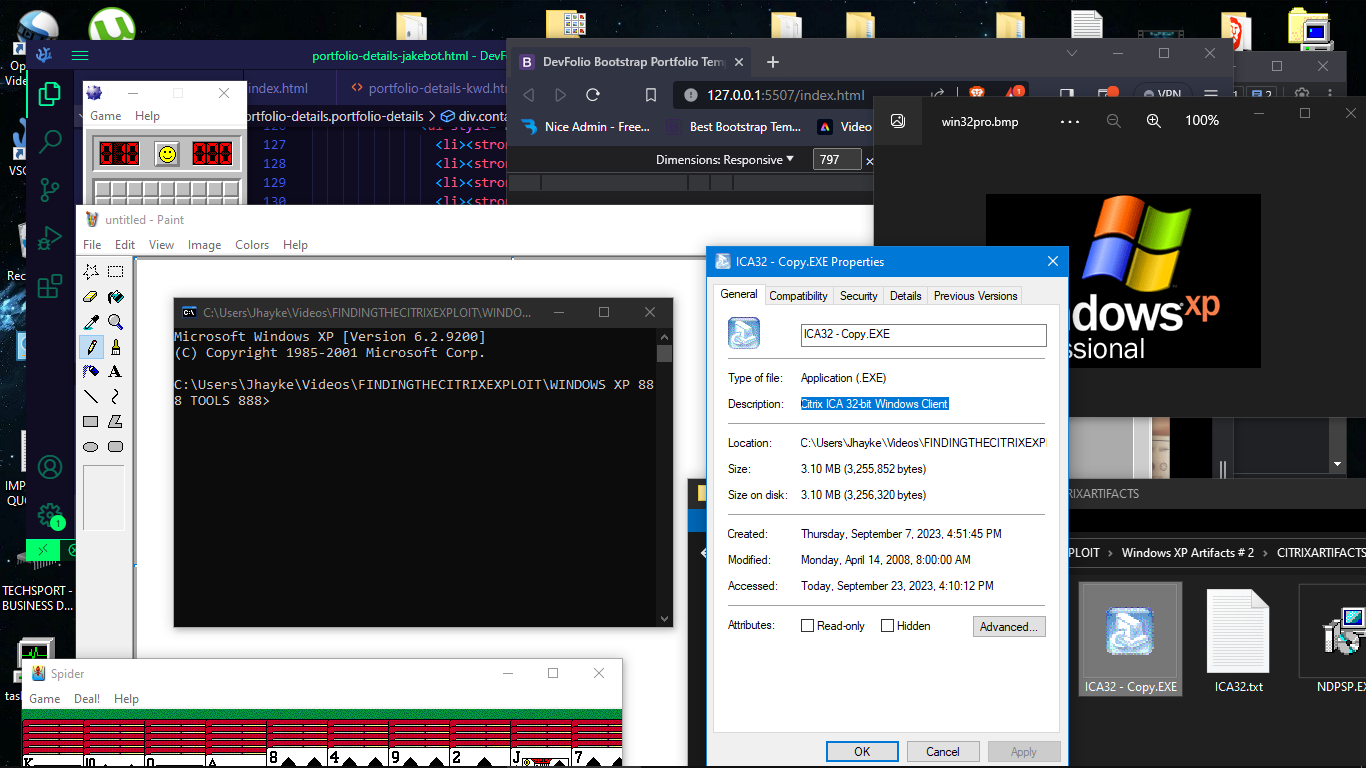Open the VS Code hamburger menu
1366x768 pixels.
(x=80, y=56)
